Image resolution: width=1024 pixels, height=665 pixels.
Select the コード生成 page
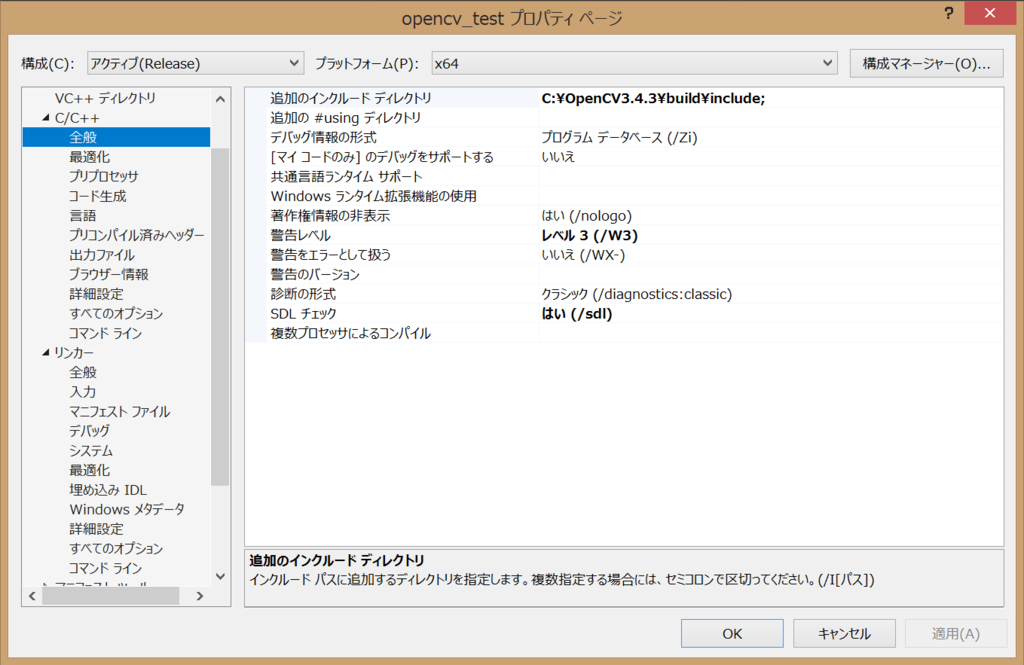(x=92, y=196)
